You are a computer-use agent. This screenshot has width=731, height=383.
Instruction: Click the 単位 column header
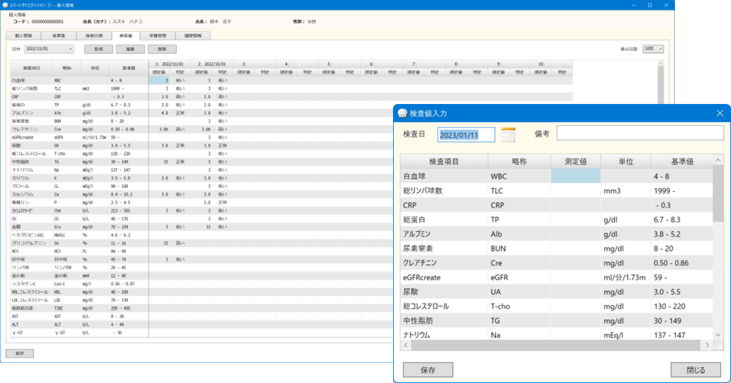[x=626, y=161]
